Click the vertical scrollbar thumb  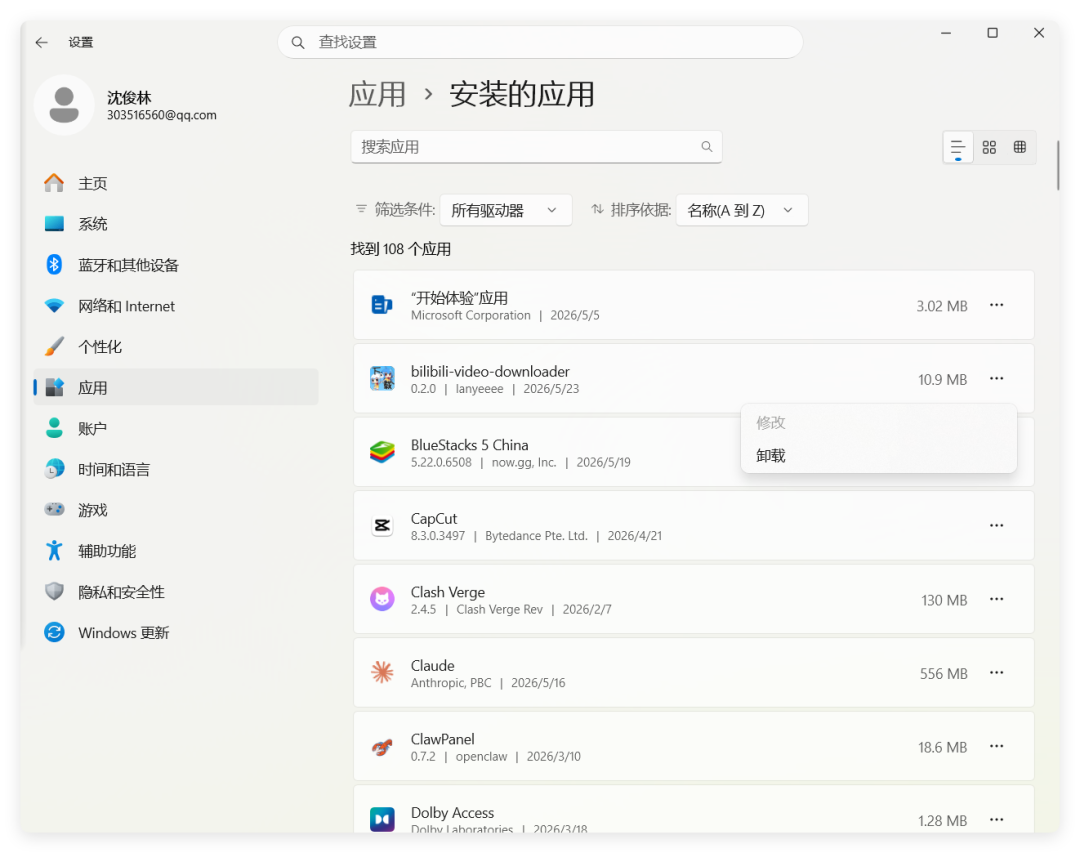coord(1058,165)
